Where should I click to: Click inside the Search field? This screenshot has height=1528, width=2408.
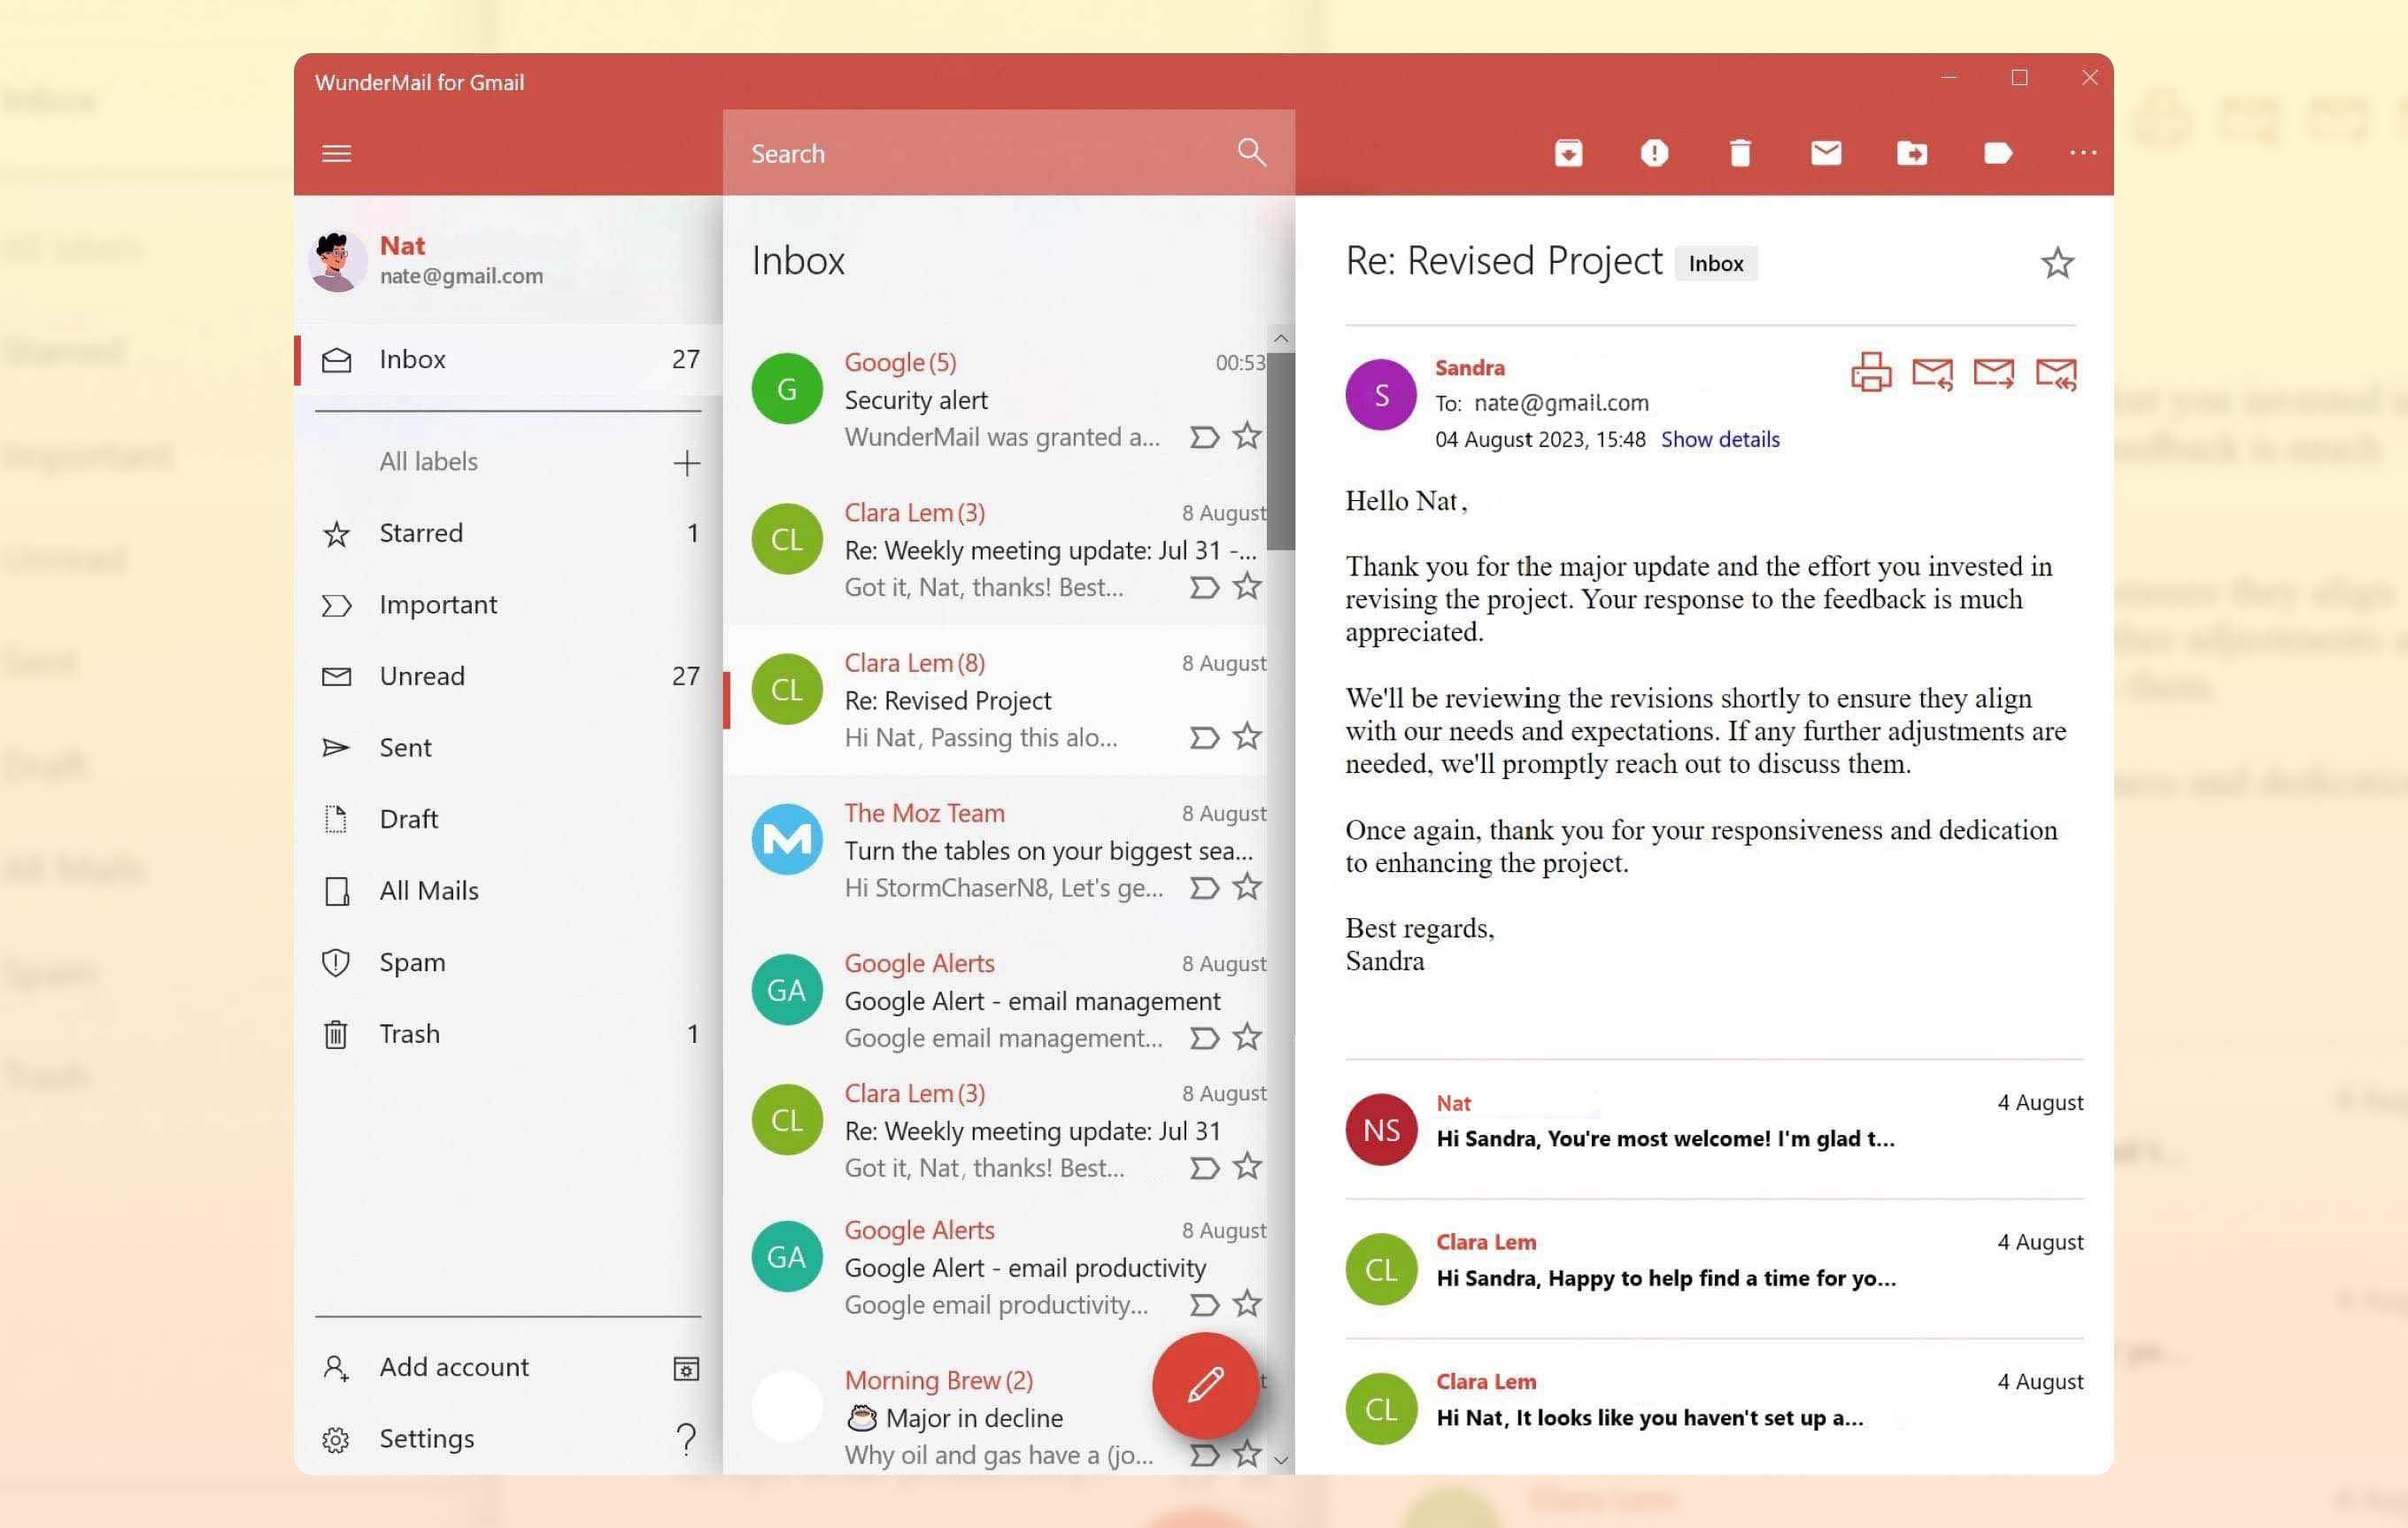pos(950,153)
